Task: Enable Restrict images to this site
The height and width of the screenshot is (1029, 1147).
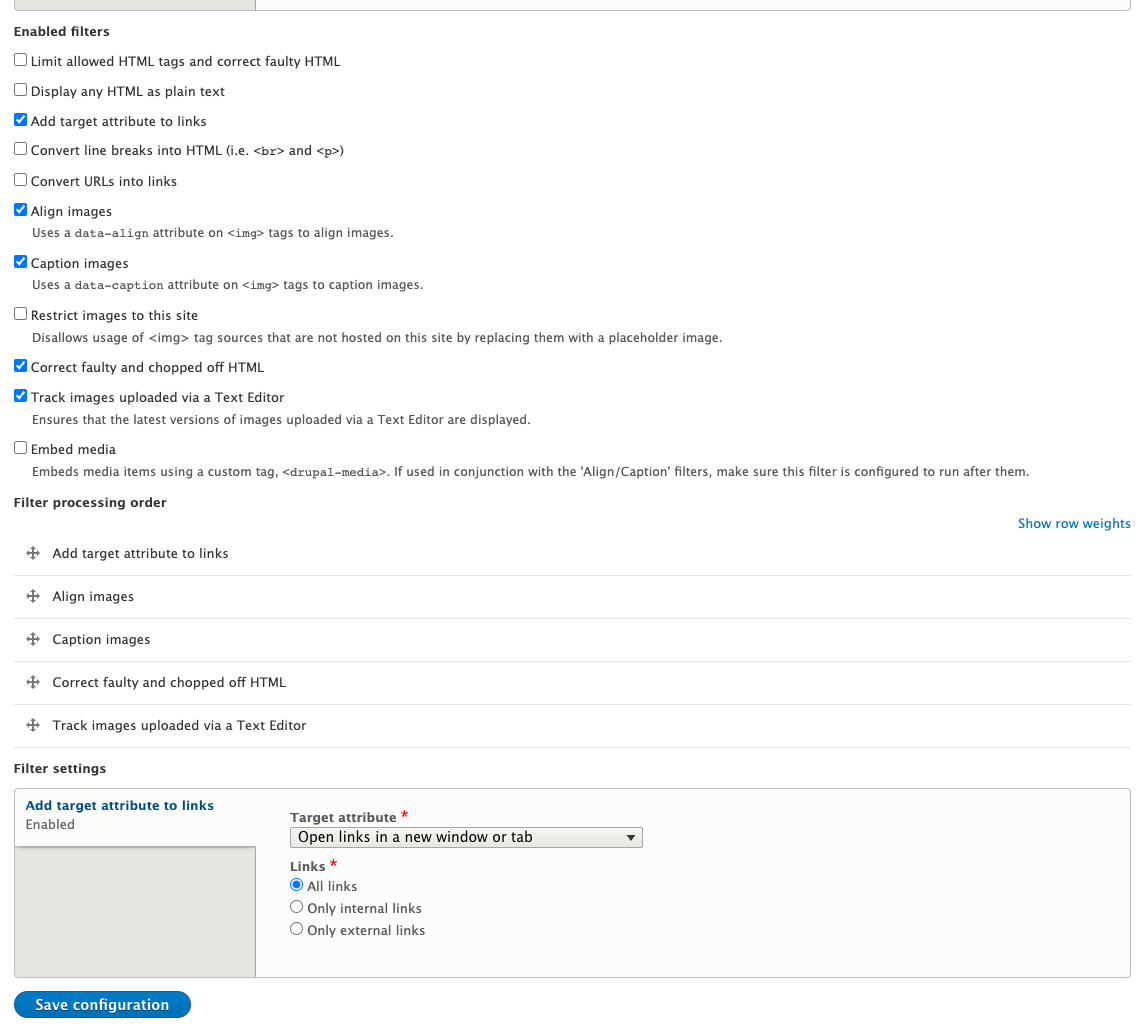Action: click(x=19, y=313)
